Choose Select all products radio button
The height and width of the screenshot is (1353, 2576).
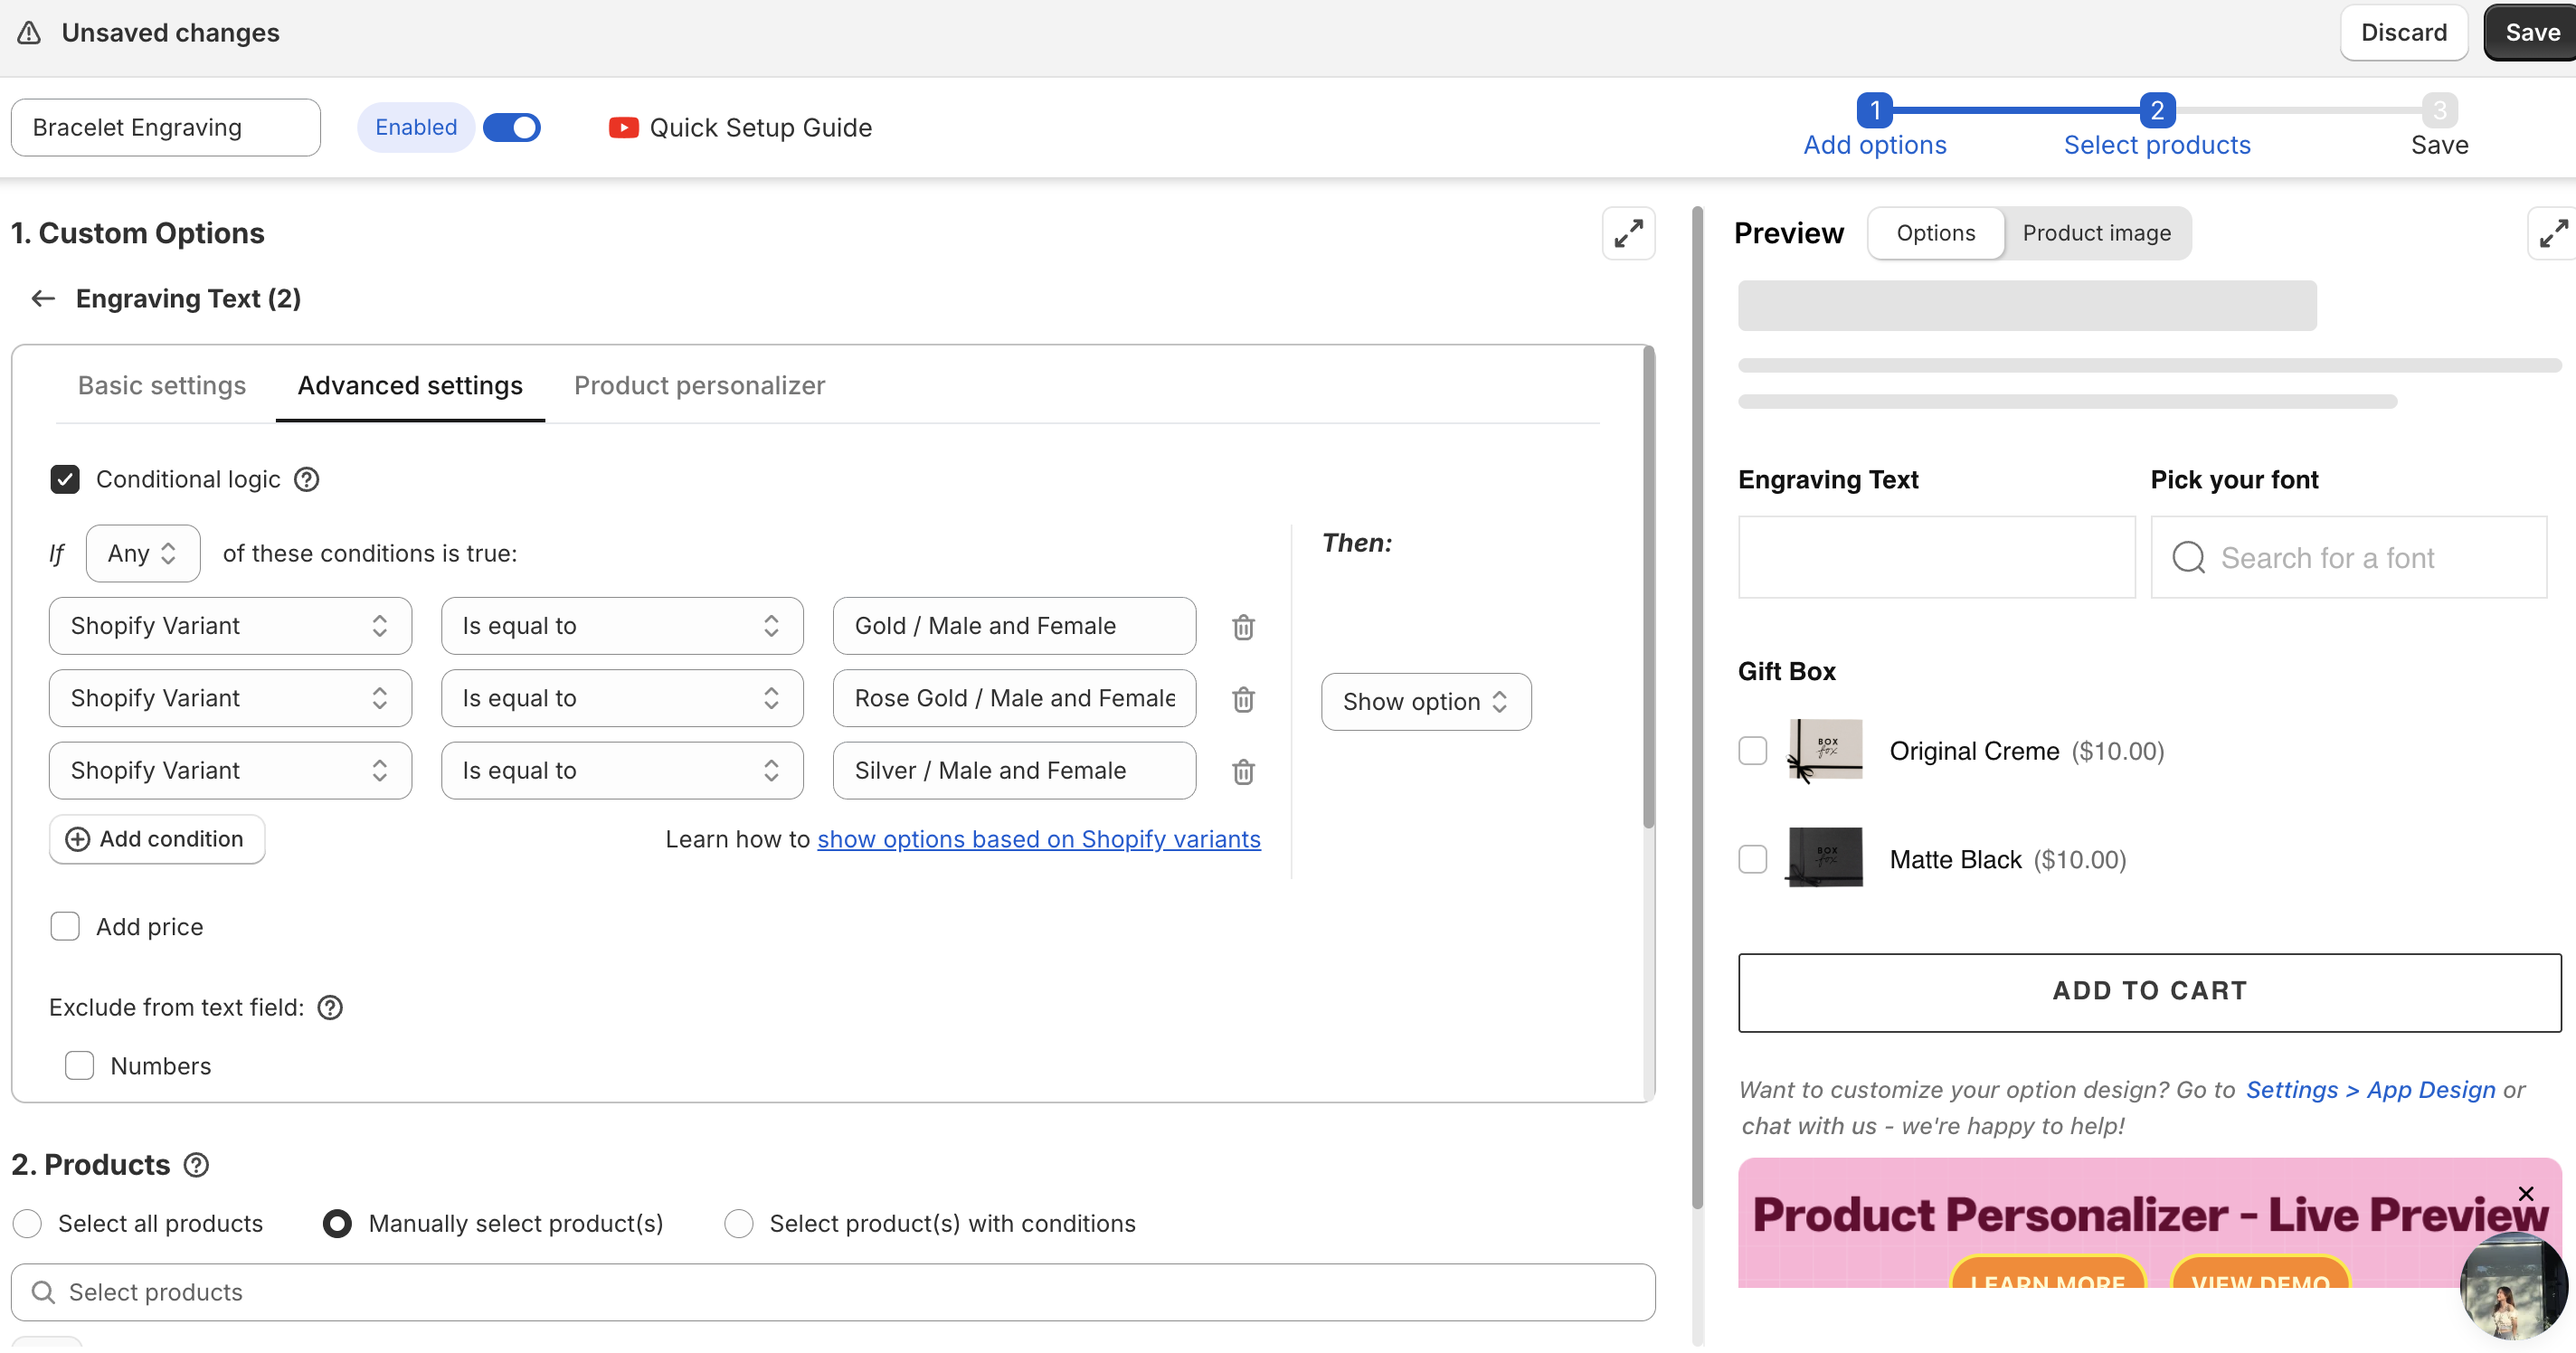tap(28, 1223)
